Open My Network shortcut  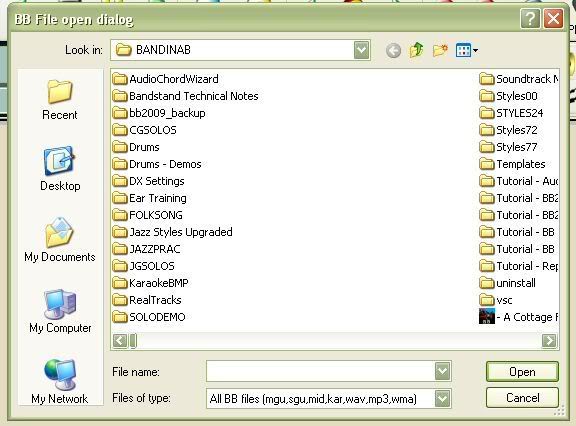(x=60, y=382)
